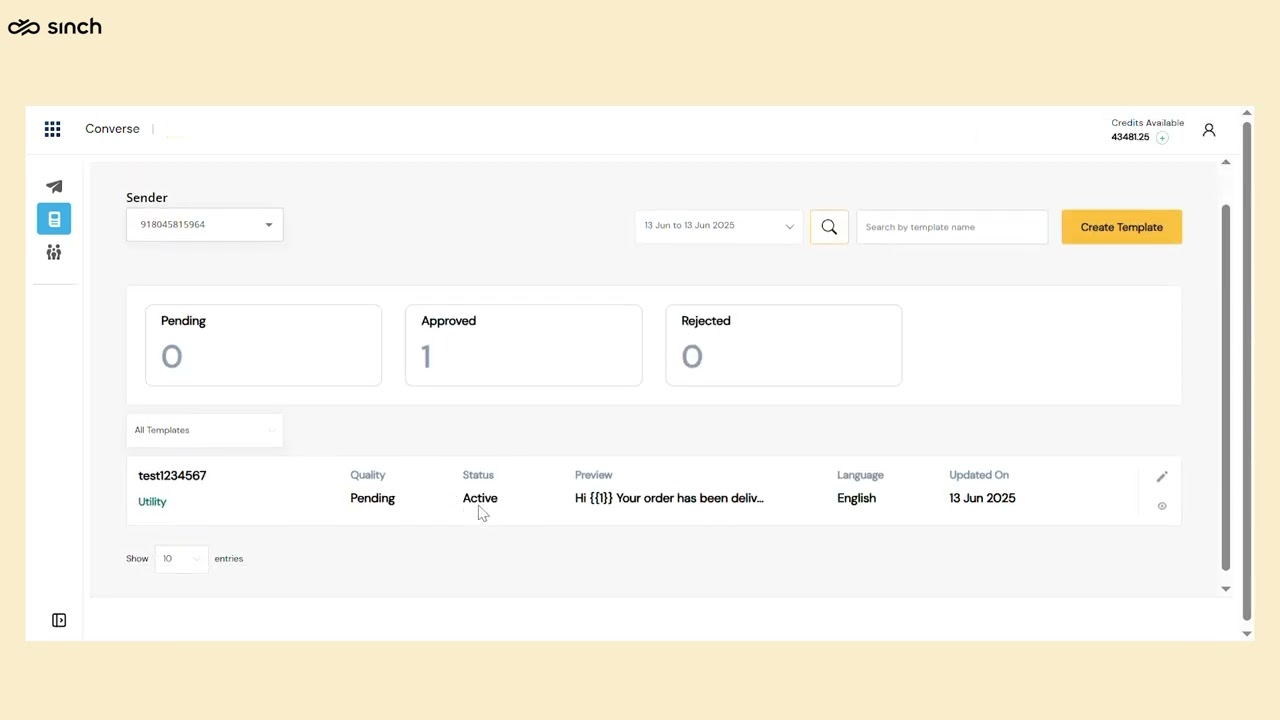
Task: Edit template test1234567 pencil icon
Action: point(1162,477)
